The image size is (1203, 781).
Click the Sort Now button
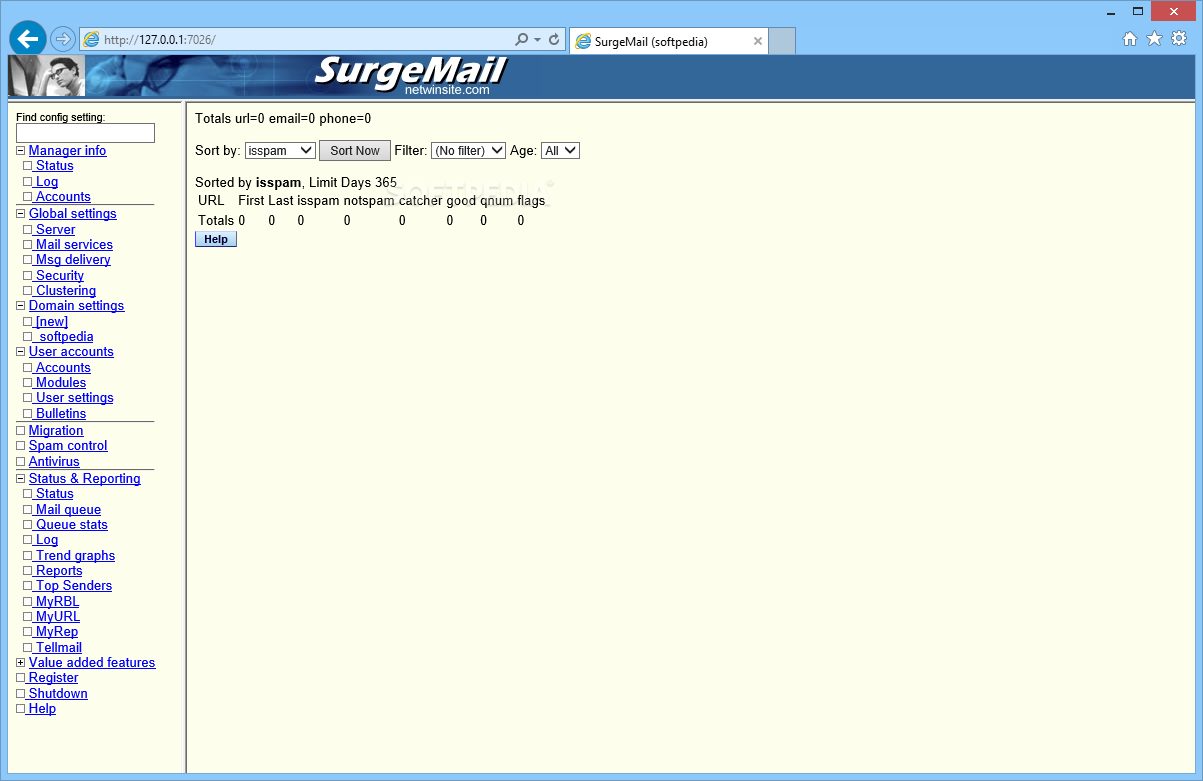(x=355, y=151)
